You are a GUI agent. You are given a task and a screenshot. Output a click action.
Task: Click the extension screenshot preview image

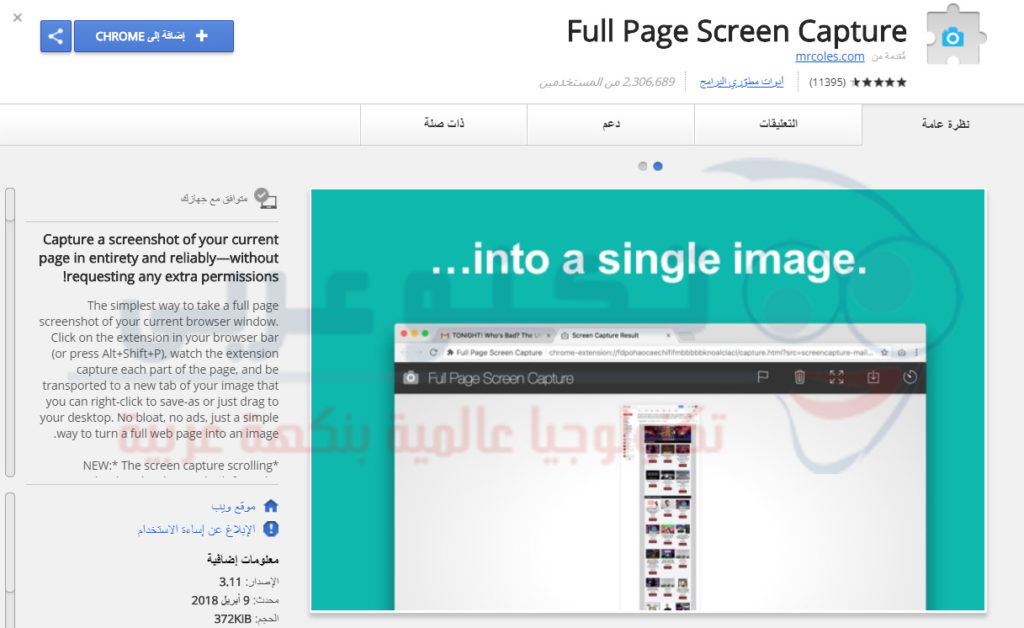click(648, 400)
